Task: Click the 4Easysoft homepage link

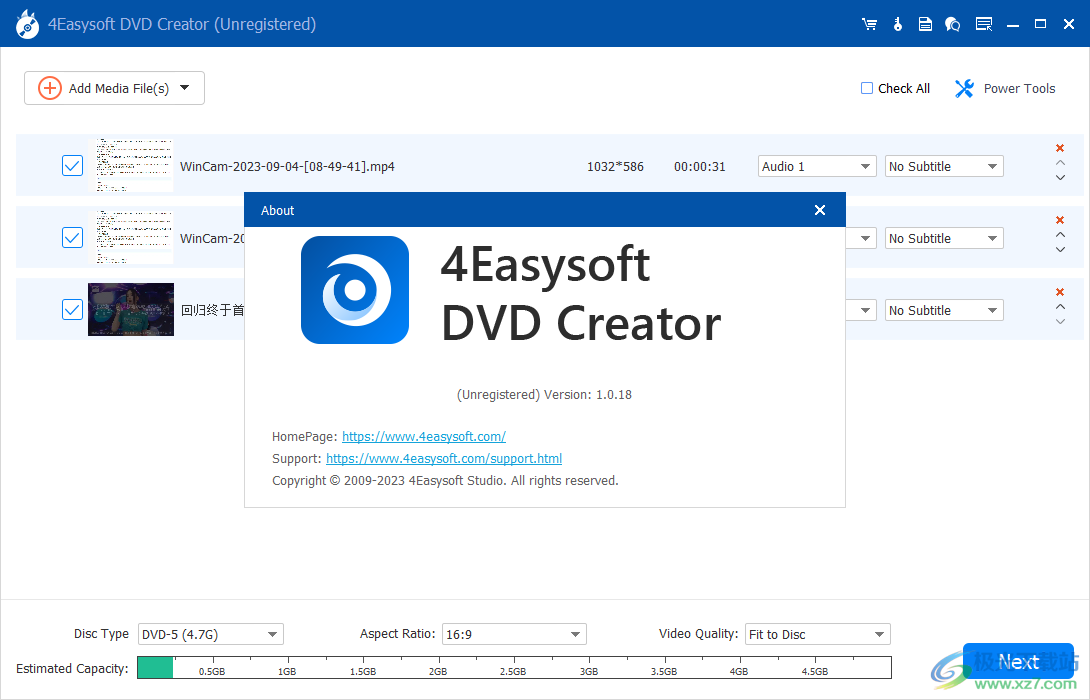Action: click(x=423, y=436)
